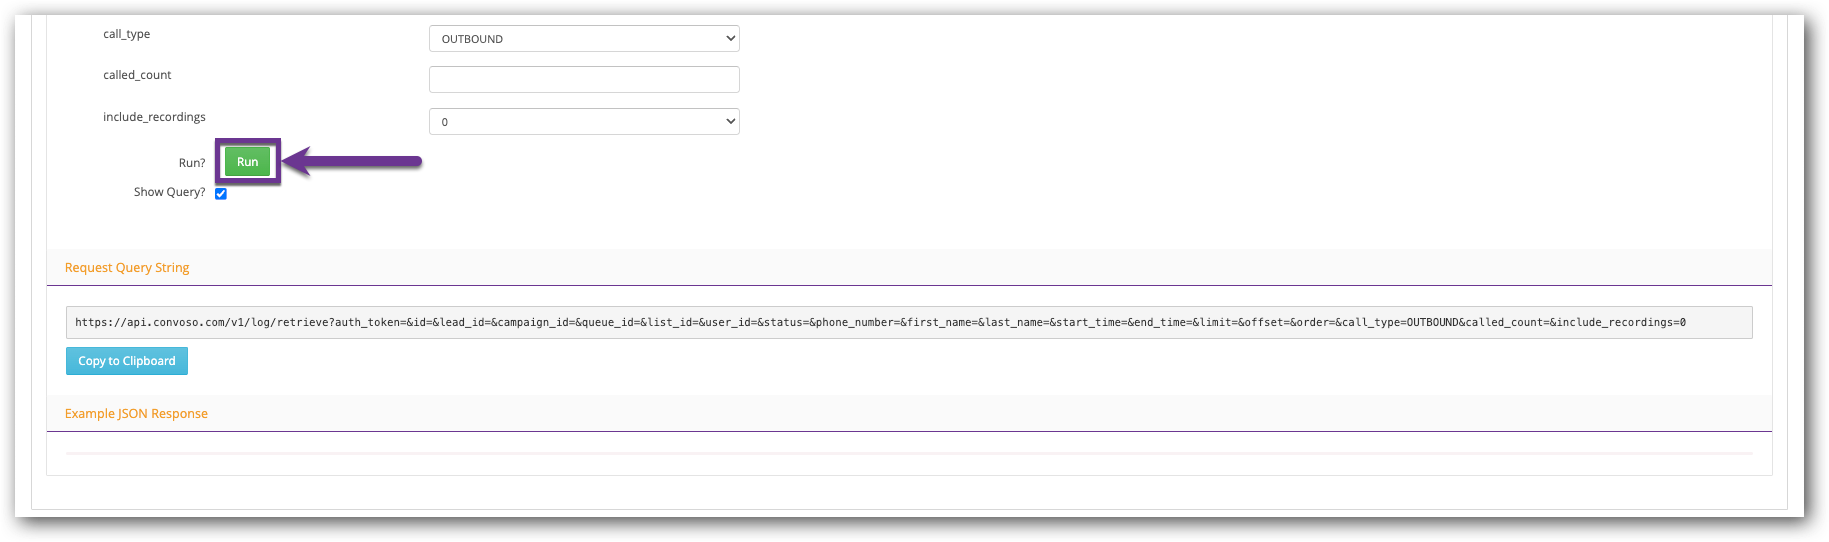Screen dimensions: 1829x542
Task: Open the include_recordings dropdown
Action: tap(584, 121)
